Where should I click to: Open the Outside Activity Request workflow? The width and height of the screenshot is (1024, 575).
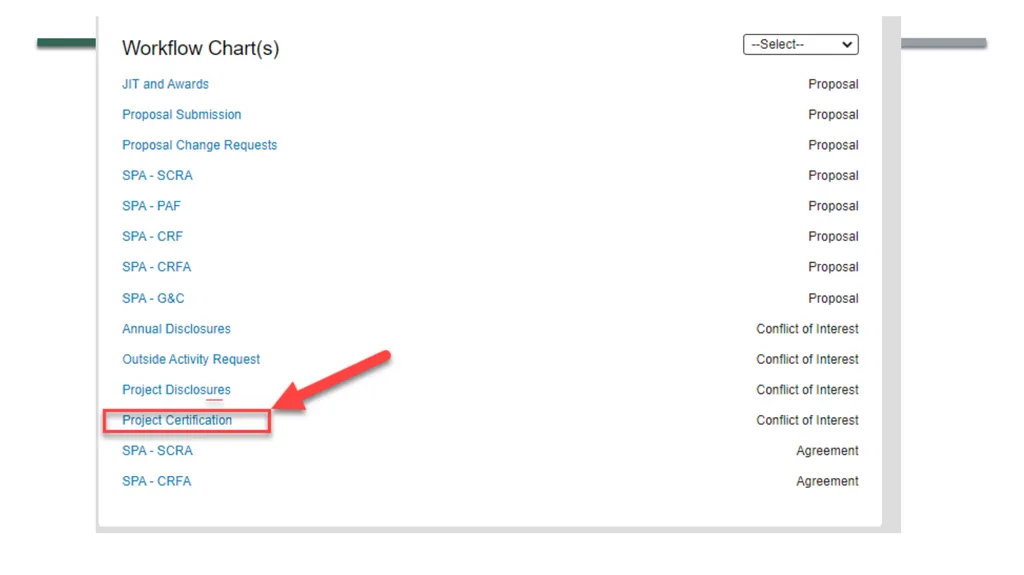[191, 359]
